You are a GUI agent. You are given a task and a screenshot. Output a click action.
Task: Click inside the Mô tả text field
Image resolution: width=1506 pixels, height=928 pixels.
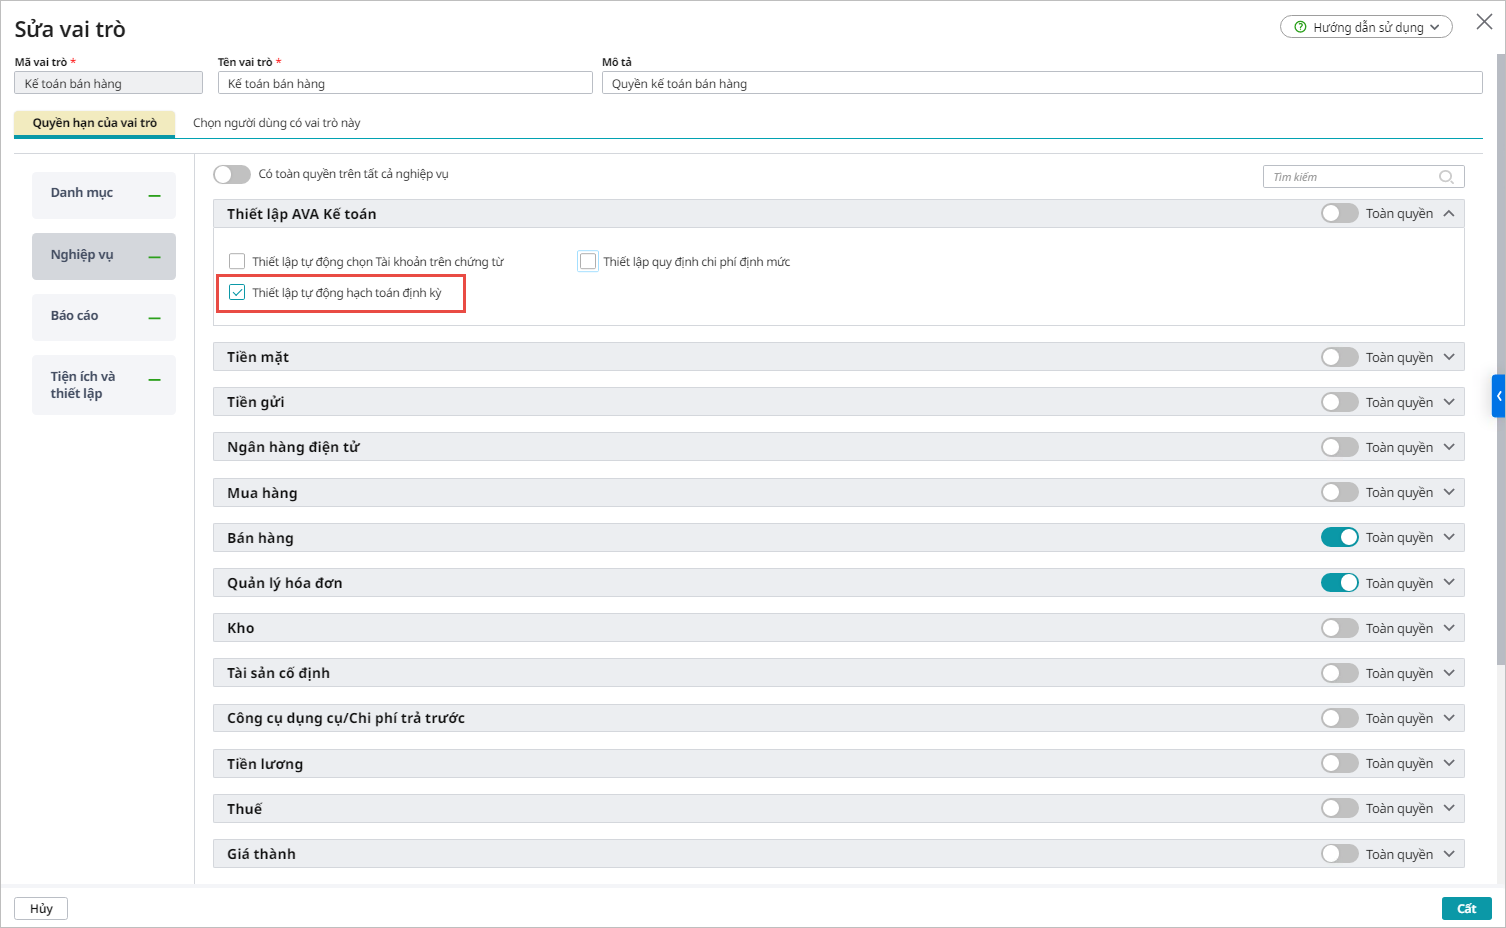1041,84
